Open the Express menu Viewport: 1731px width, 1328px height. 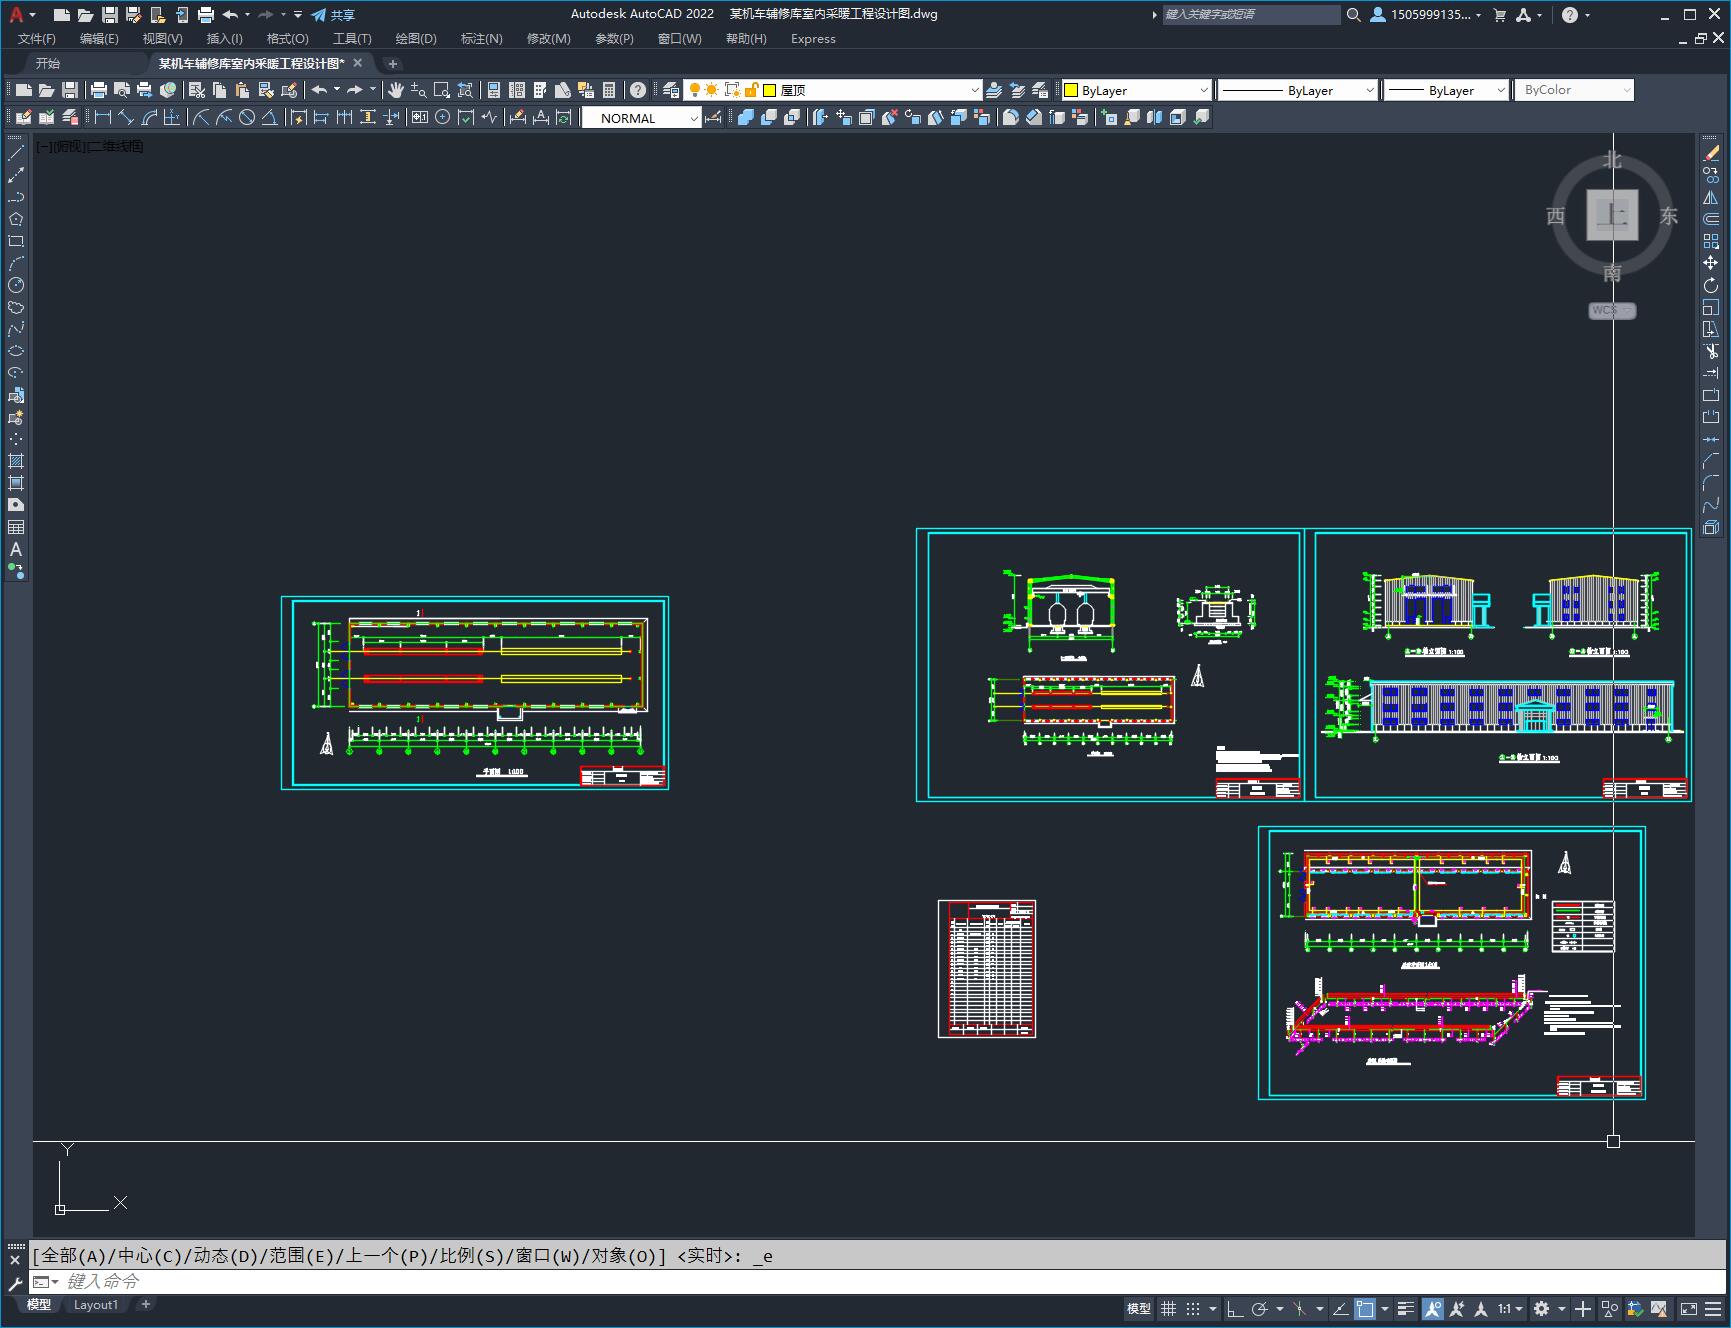813,38
